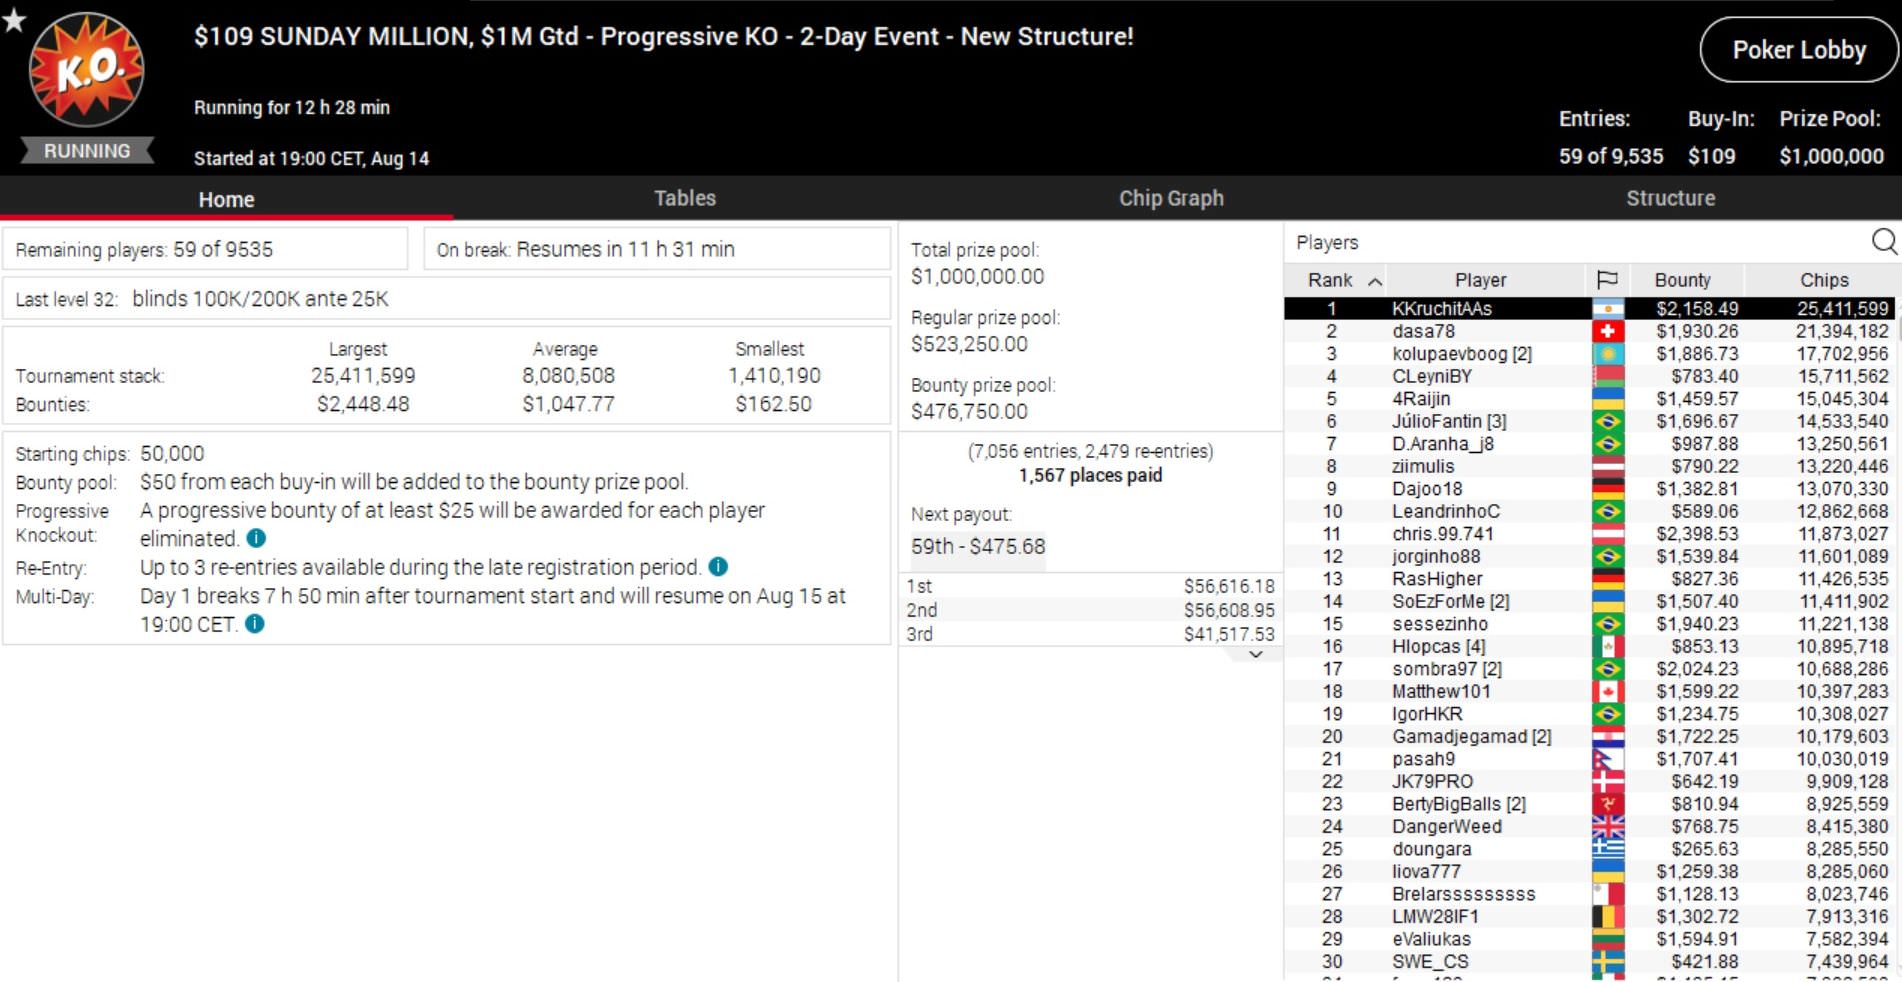
Task: Toggle Rank column sort arrow
Action: click(x=1375, y=281)
